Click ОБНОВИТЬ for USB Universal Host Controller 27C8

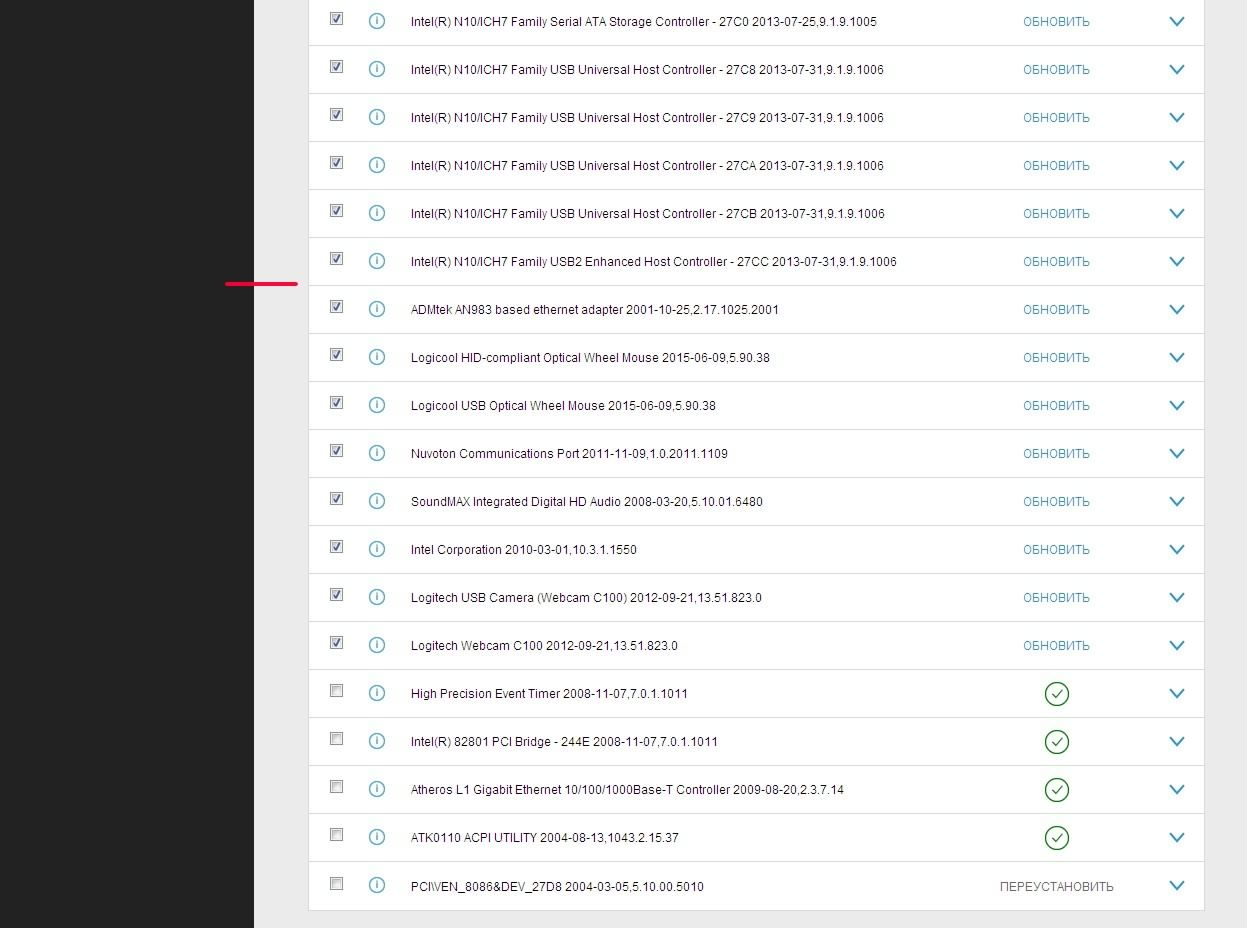click(1056, 70)
